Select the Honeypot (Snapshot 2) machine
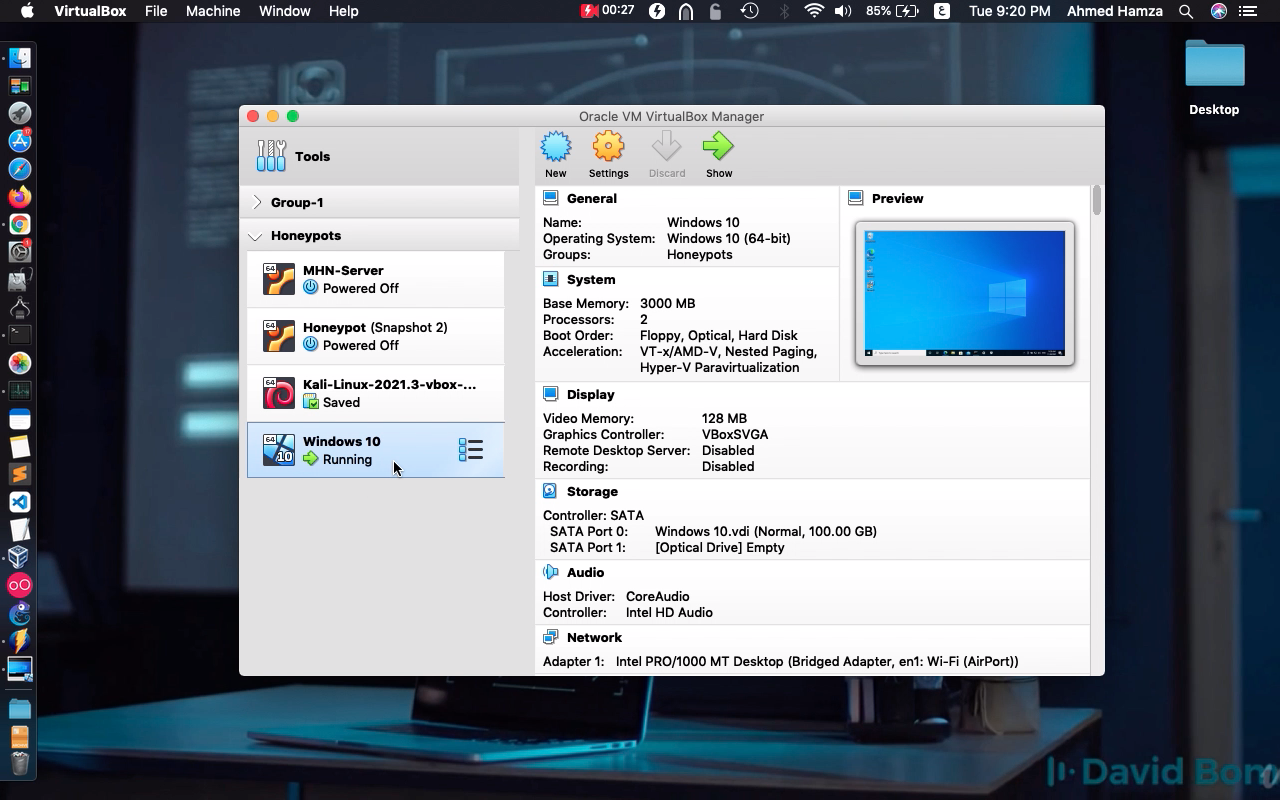 coord(375,336)
